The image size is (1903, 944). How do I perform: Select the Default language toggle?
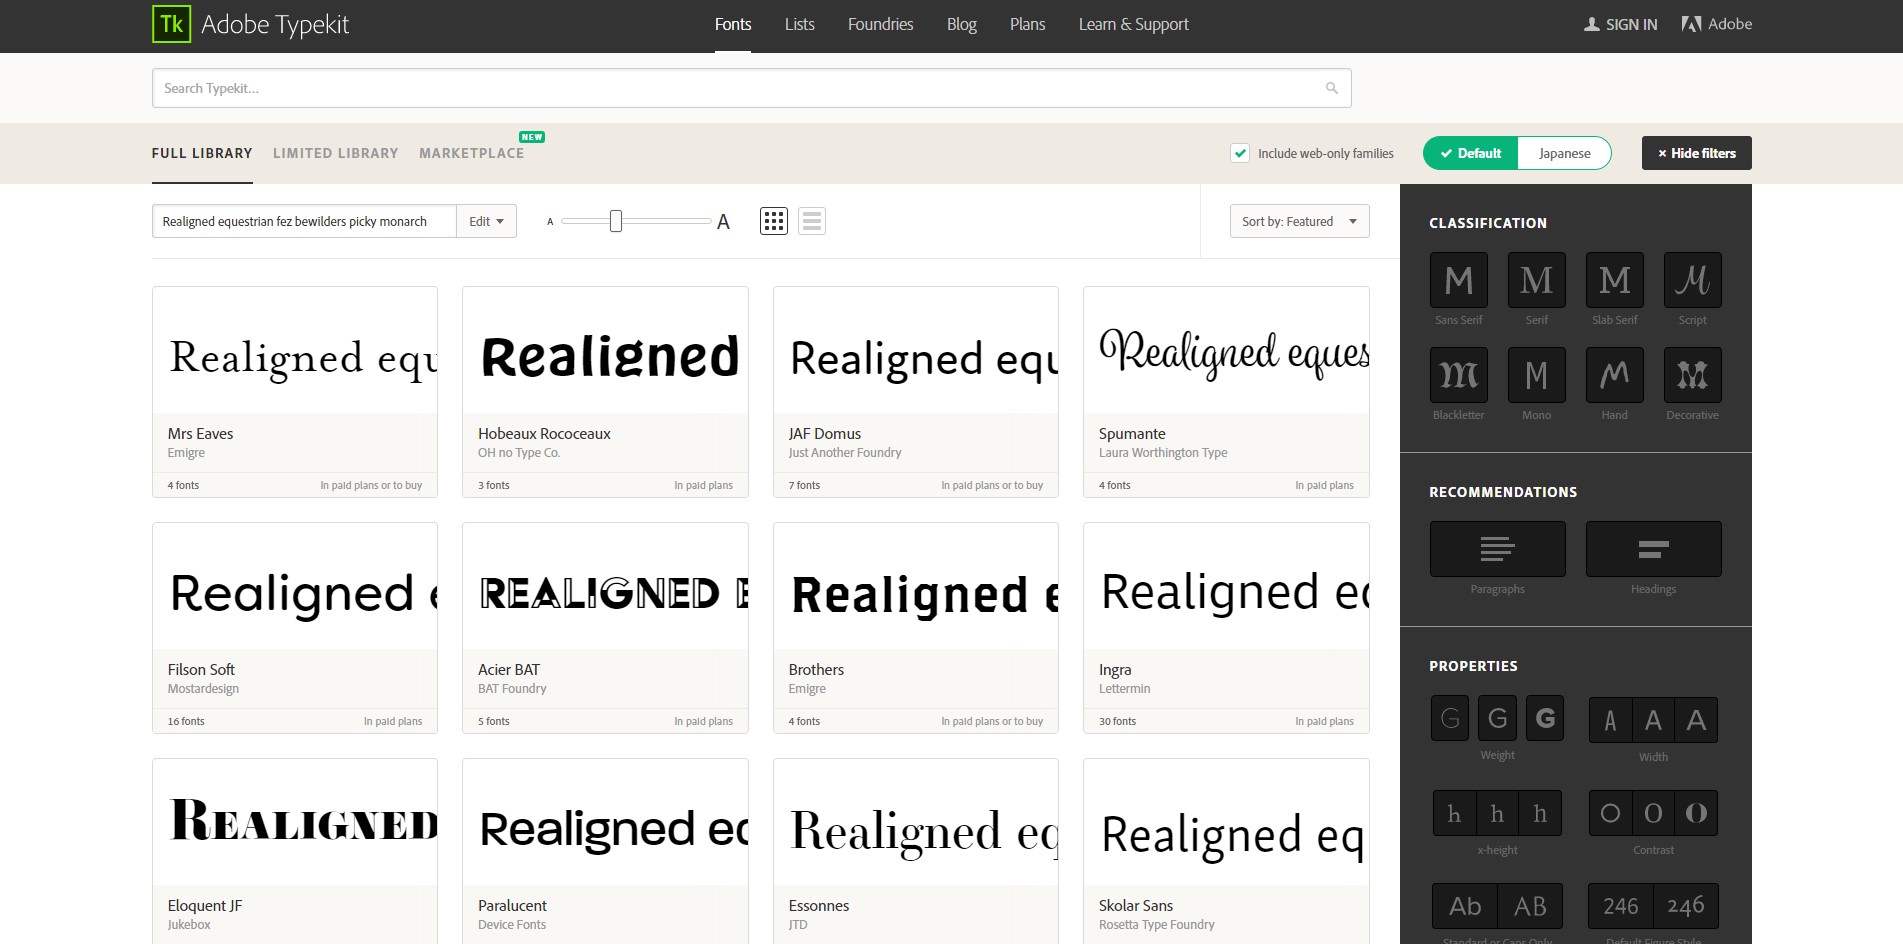(1470, 153)
